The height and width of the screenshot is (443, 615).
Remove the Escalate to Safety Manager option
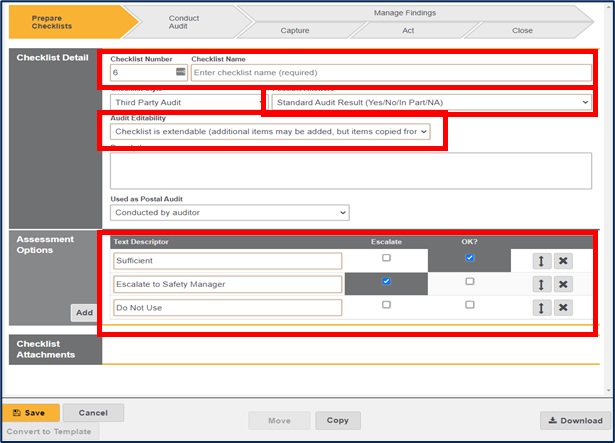(x=564, y=284)
